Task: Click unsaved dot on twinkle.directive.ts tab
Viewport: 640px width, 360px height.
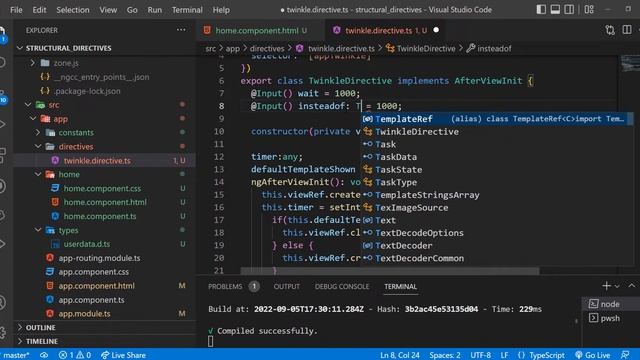Action: (x=436, y=30)
